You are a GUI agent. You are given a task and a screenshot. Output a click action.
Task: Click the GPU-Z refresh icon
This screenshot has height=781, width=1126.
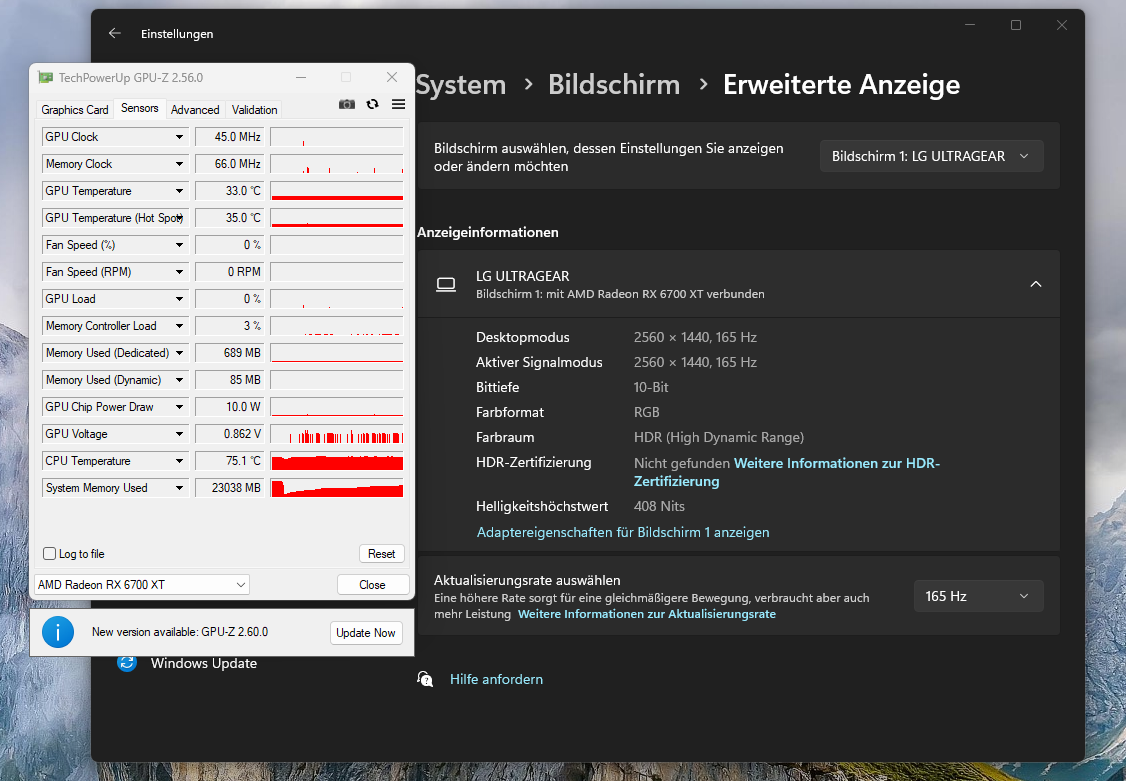tap(372, 105)
